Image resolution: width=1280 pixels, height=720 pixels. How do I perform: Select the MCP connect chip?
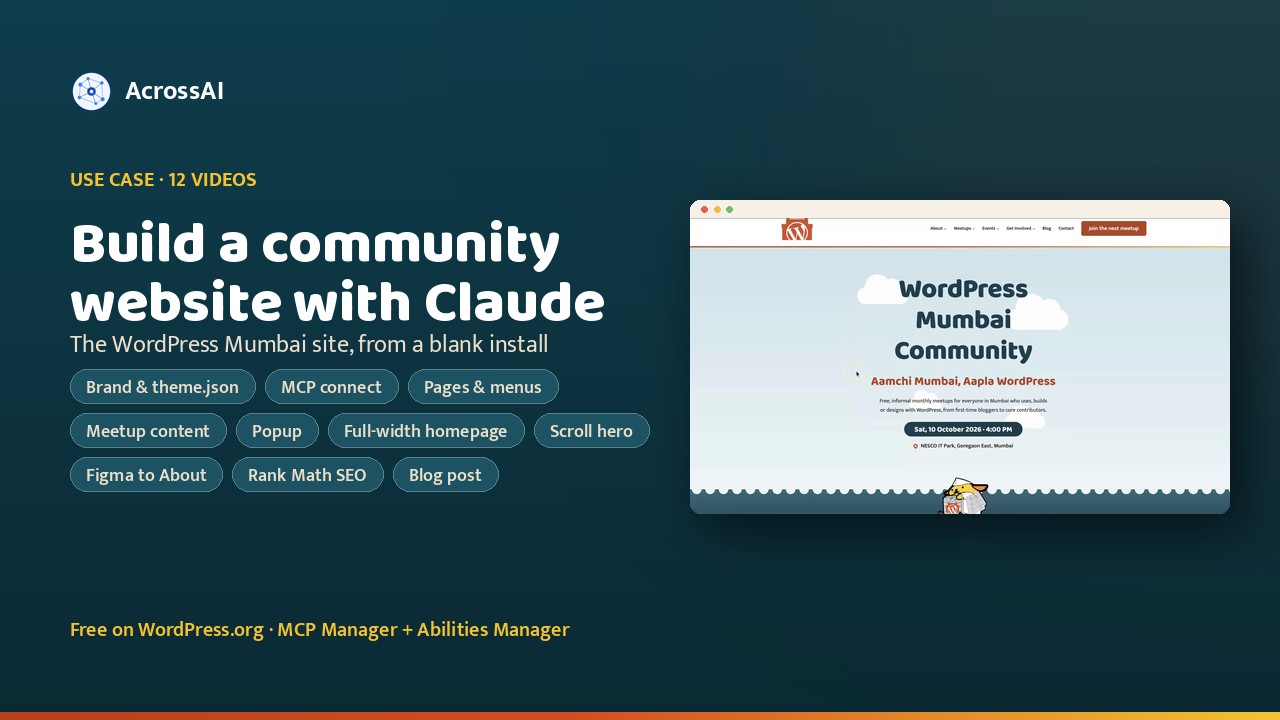(332, 387)
